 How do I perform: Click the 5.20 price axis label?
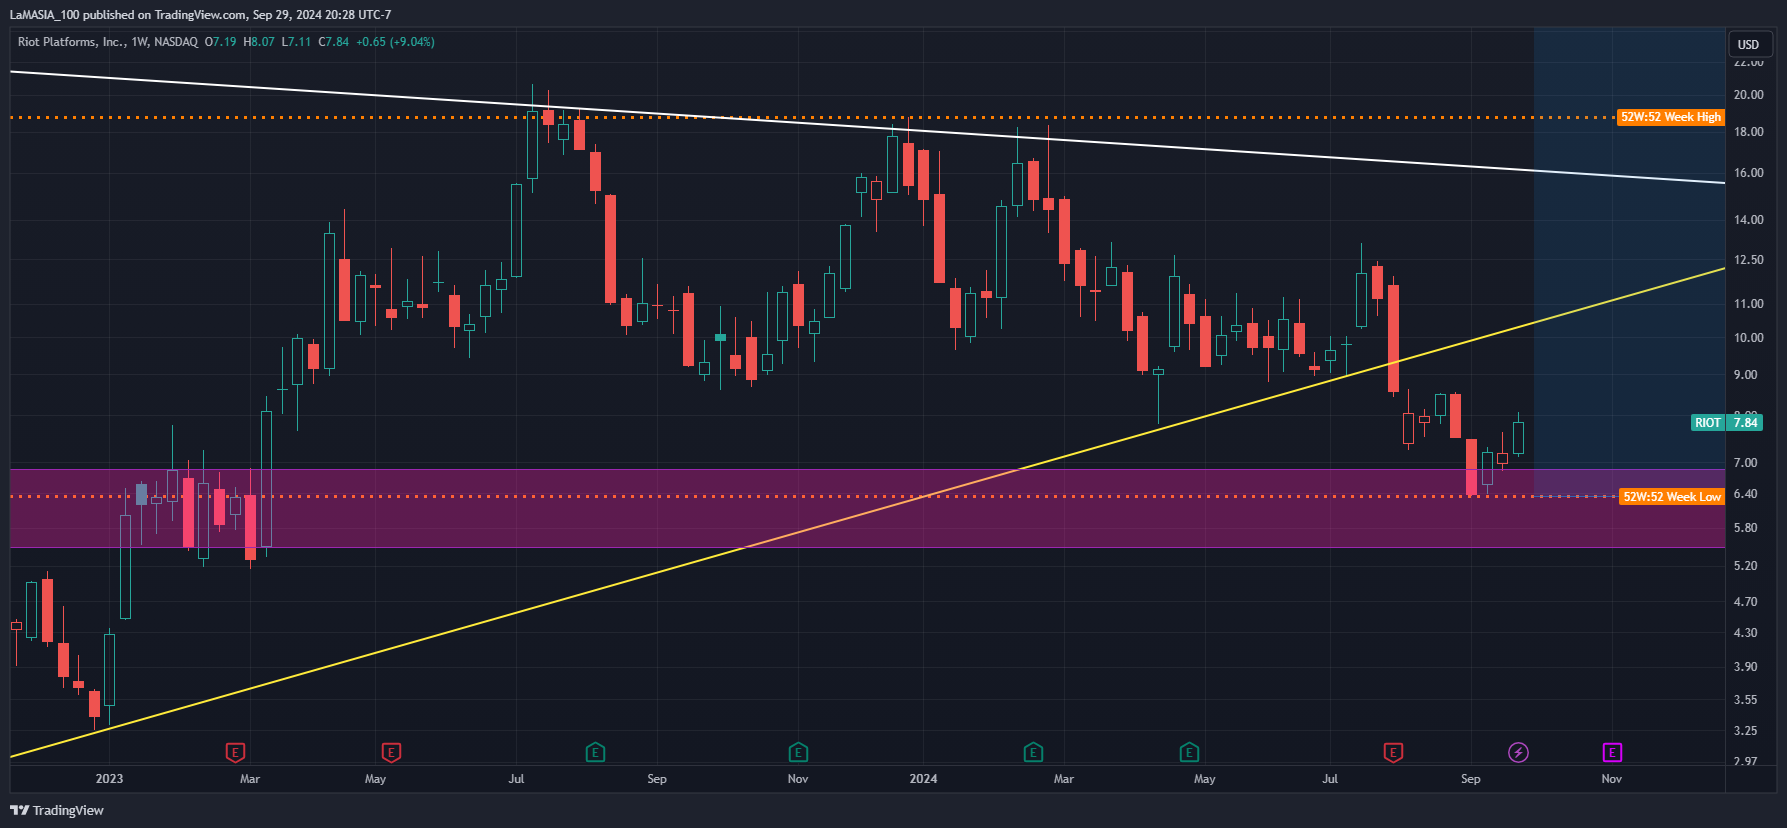pyautogui.click(x=1746, y=566)
